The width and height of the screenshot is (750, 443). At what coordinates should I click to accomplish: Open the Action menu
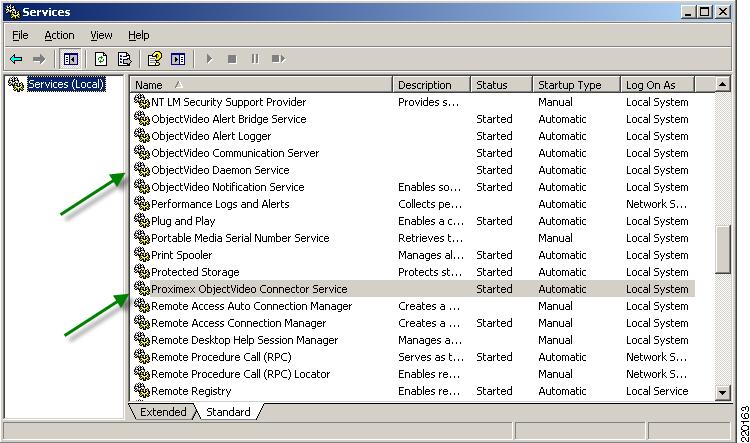pyautogui.click(x=59, y=35)
